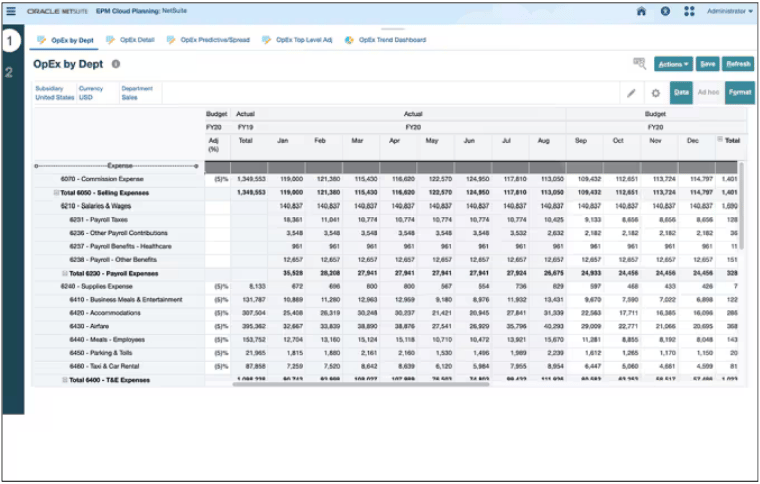Open the OpEx Predictive/Spread tab

(x=208, y=40)
